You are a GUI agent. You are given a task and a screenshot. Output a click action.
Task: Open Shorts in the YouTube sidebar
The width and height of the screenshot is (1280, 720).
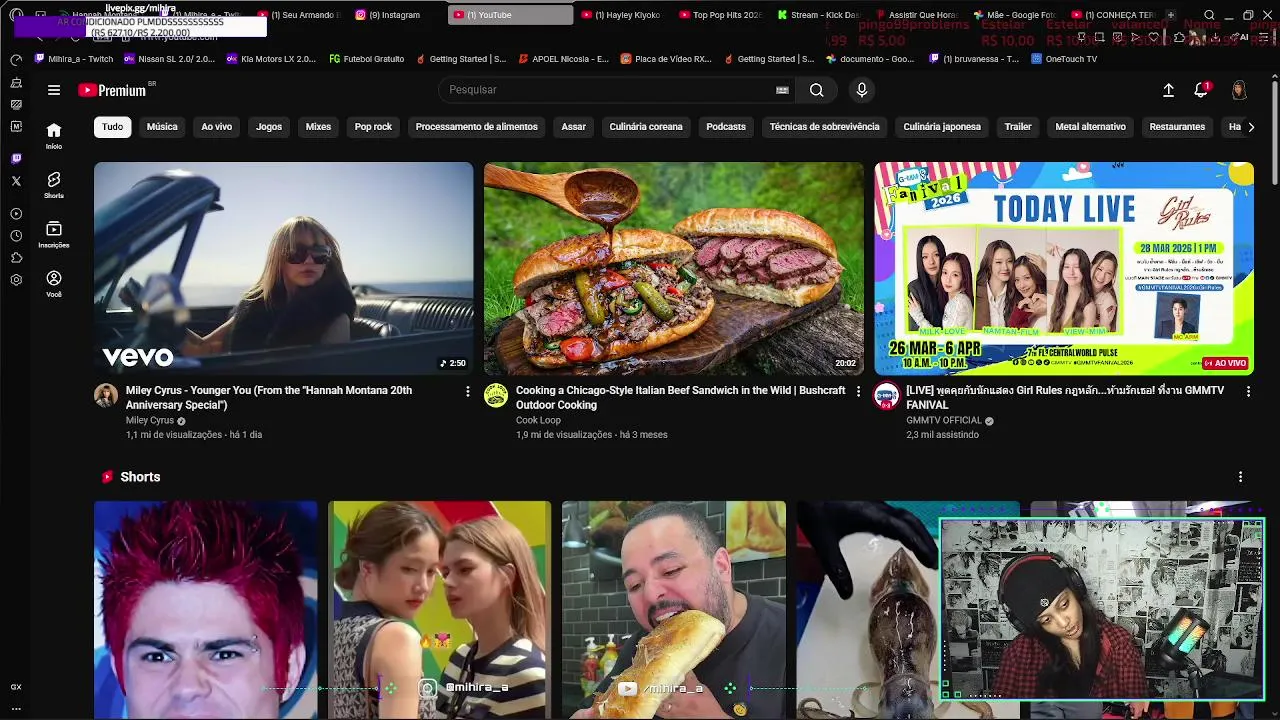(54, 185)
